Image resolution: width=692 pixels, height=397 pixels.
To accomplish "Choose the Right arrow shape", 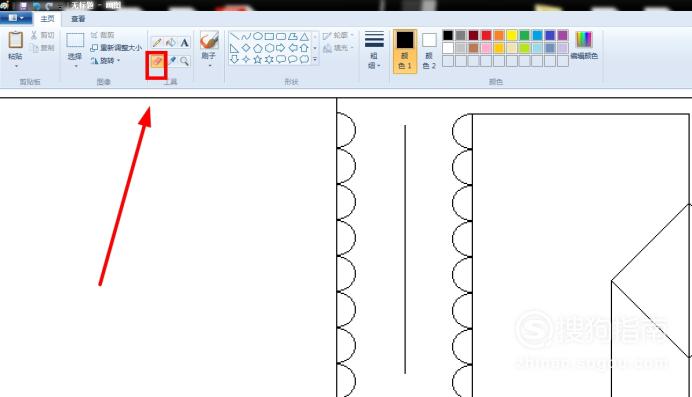I will 281,48.
